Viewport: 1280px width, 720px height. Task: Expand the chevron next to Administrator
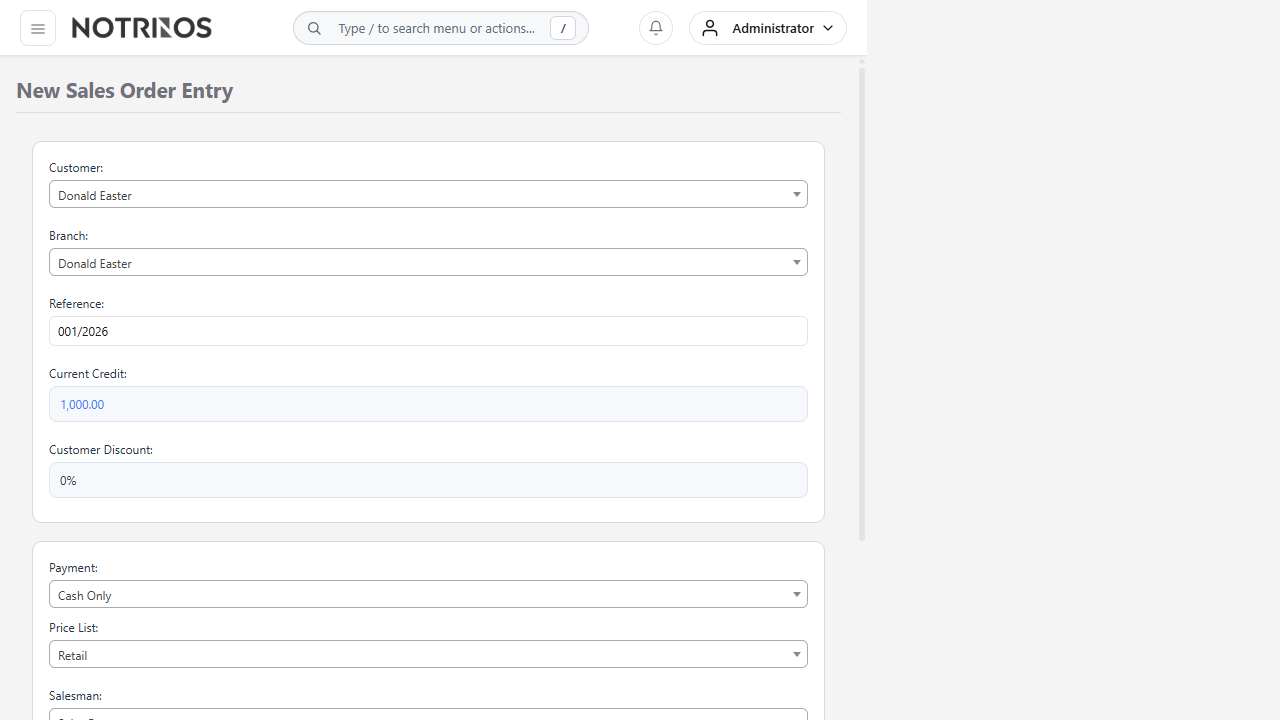pos(828,28)
